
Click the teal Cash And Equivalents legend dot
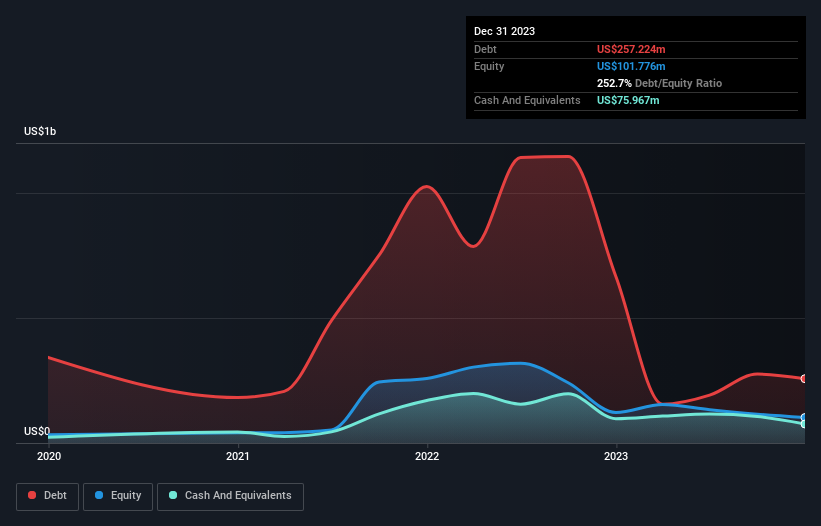173,495
